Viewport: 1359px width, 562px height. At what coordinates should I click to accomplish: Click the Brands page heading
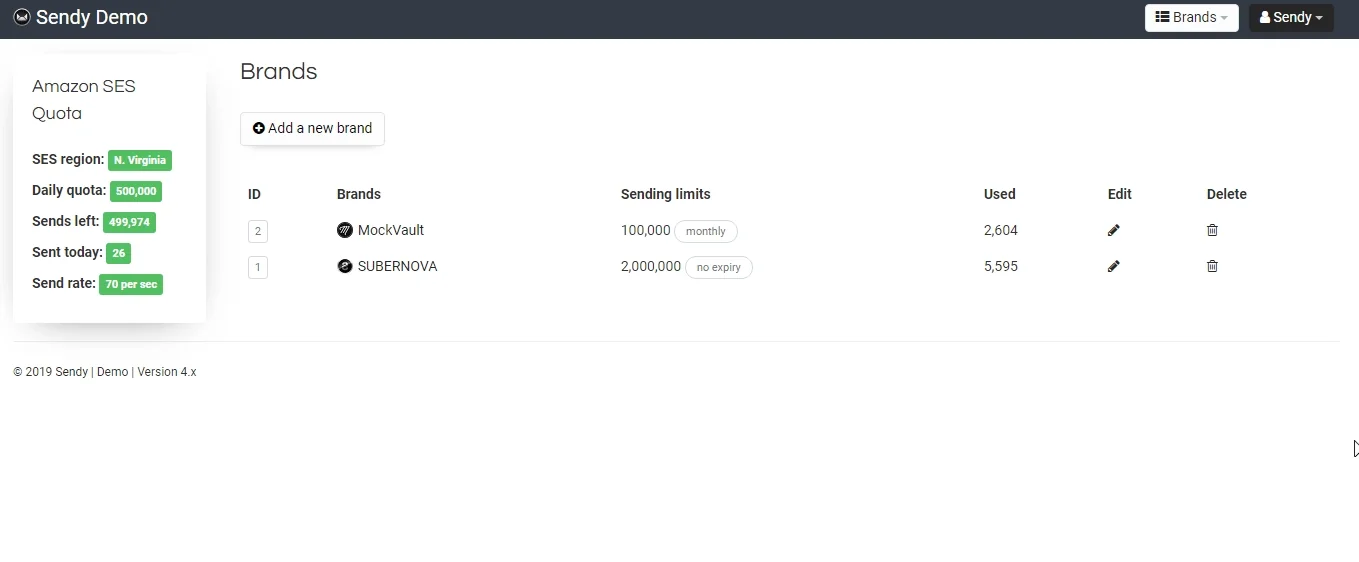279,71
